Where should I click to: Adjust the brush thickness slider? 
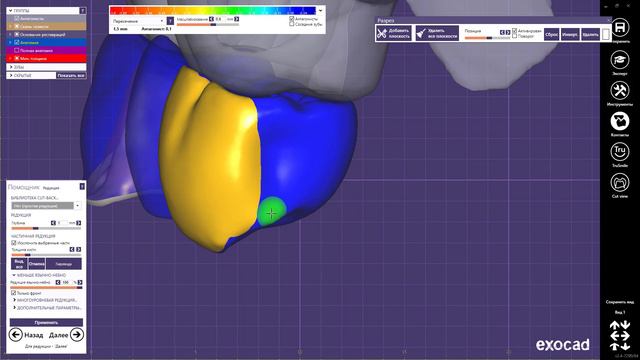[46, 255]
